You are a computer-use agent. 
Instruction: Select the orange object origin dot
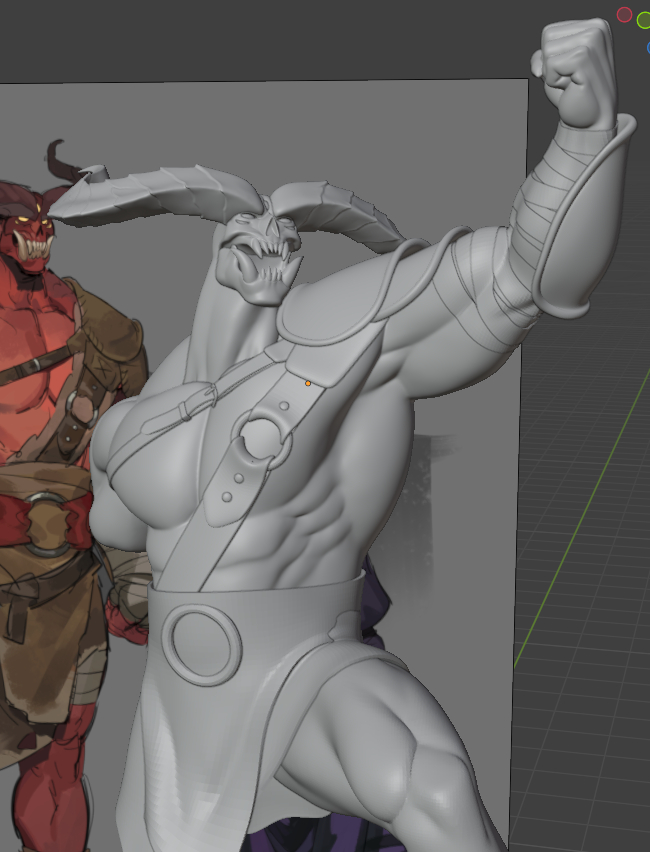(x=308, y=383)
